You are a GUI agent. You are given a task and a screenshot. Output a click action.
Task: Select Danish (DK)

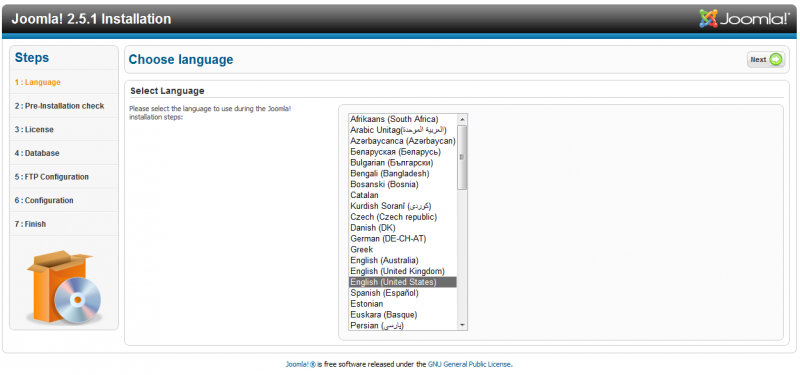click(403, 228)
